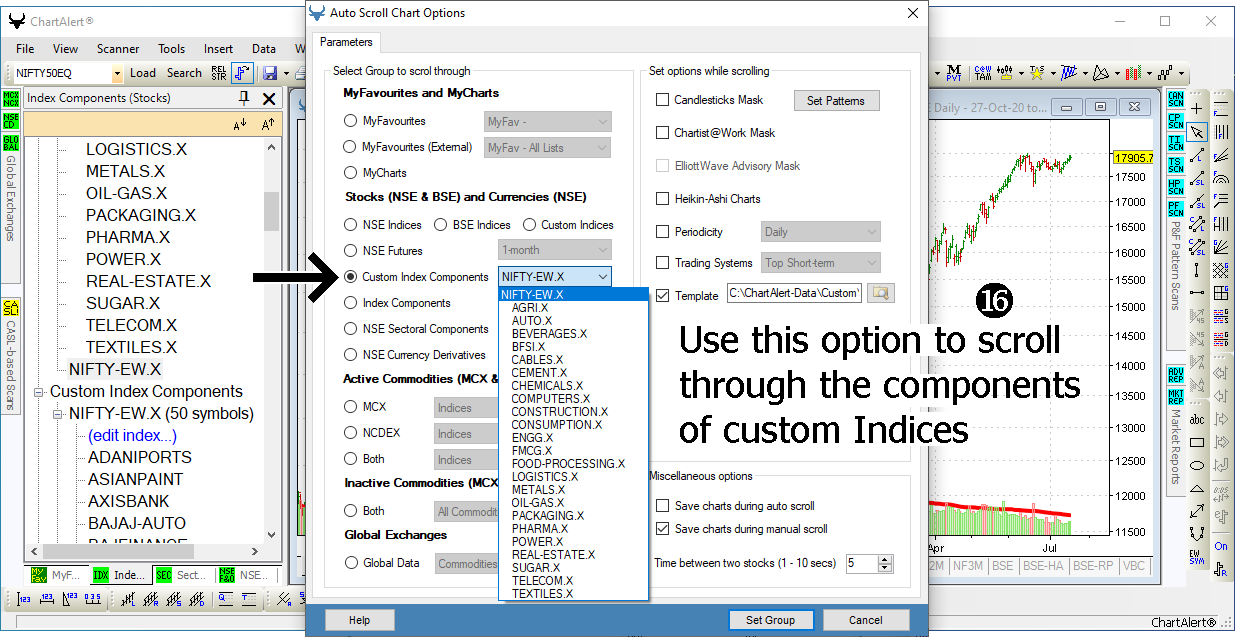This screenshot has height=637, width=1235.
Task: Open the NIFTY50EQ symbol dropdown arrow
Action: pyautogui.click(x=117, y=73)
